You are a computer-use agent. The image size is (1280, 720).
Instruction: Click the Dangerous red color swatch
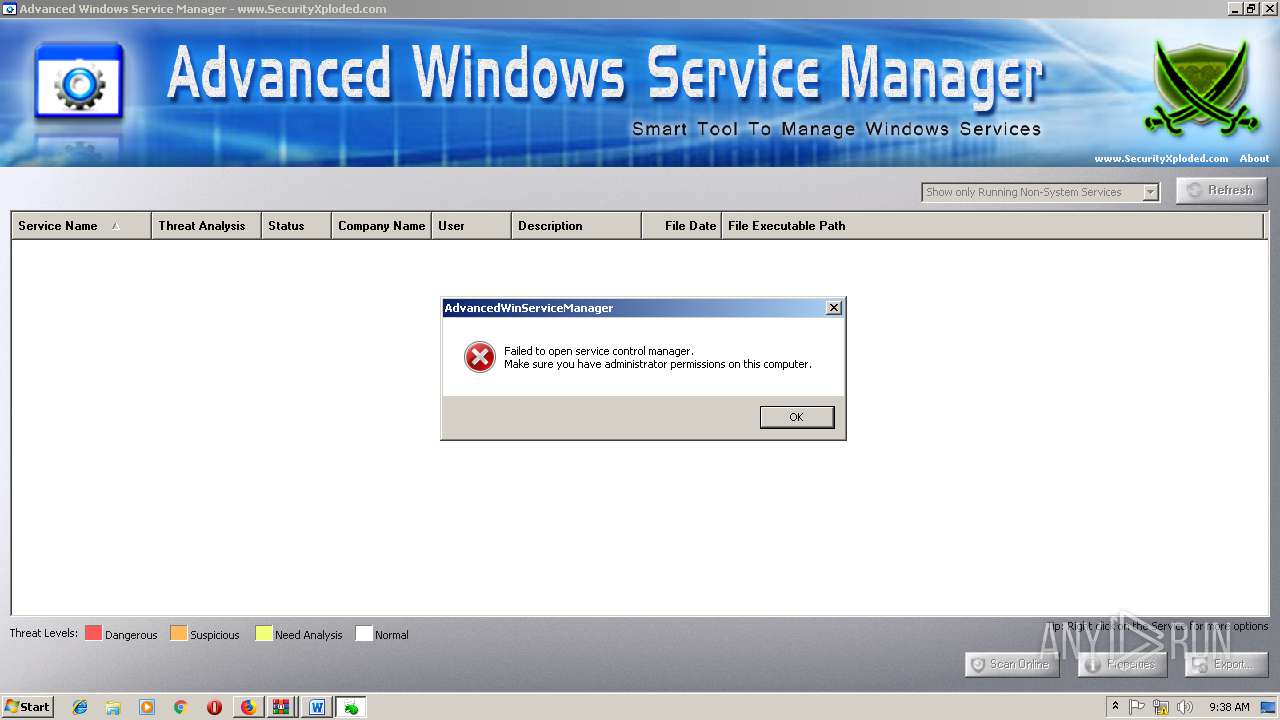93,633
